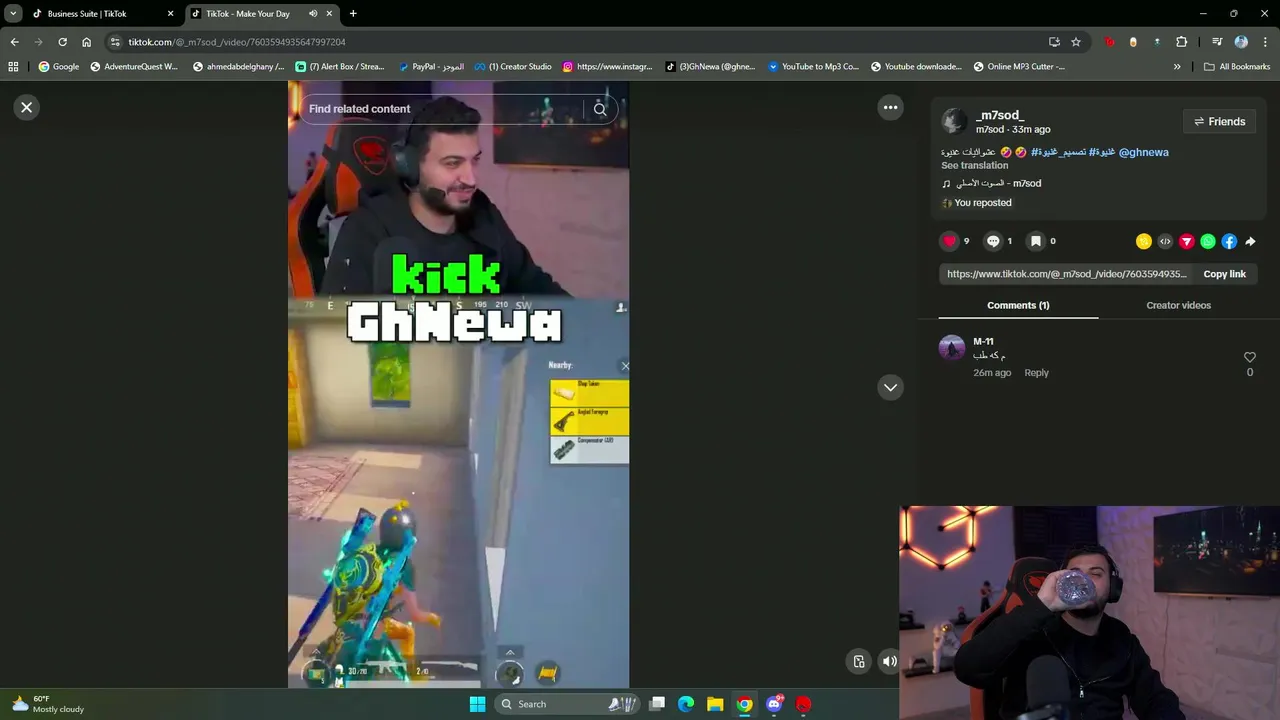Open the @ghnewa mention link
The width and height of the screenshot is (1280, 720).
pyautogui.click(x=1143, y=152)
